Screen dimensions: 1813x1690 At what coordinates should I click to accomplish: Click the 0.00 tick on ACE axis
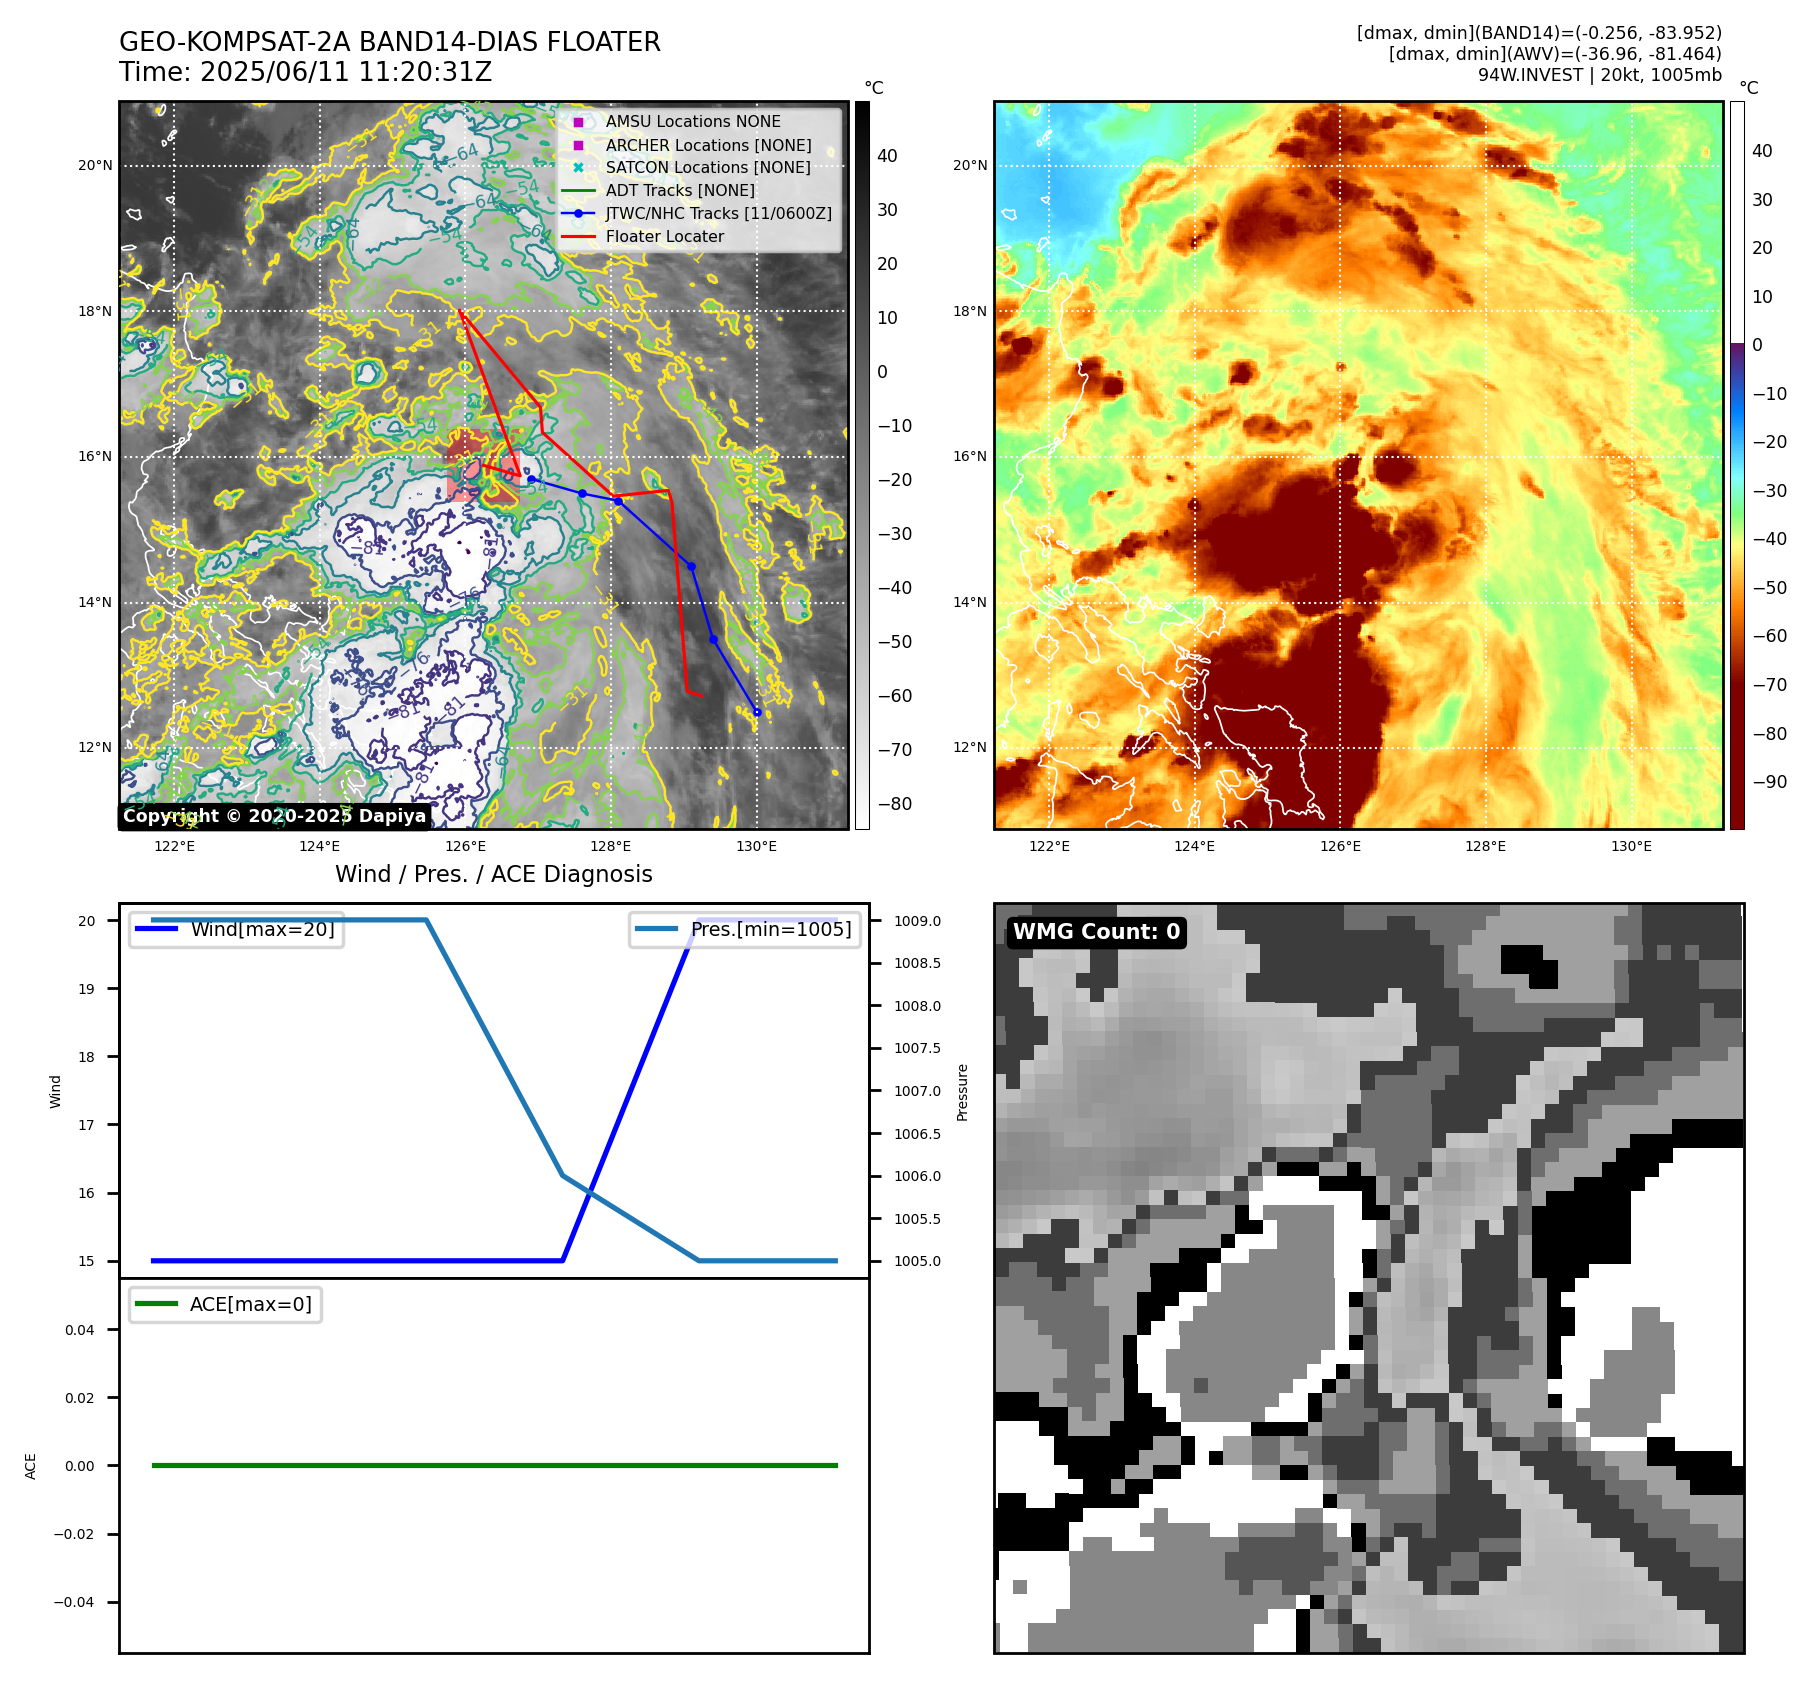point(80,1466)
